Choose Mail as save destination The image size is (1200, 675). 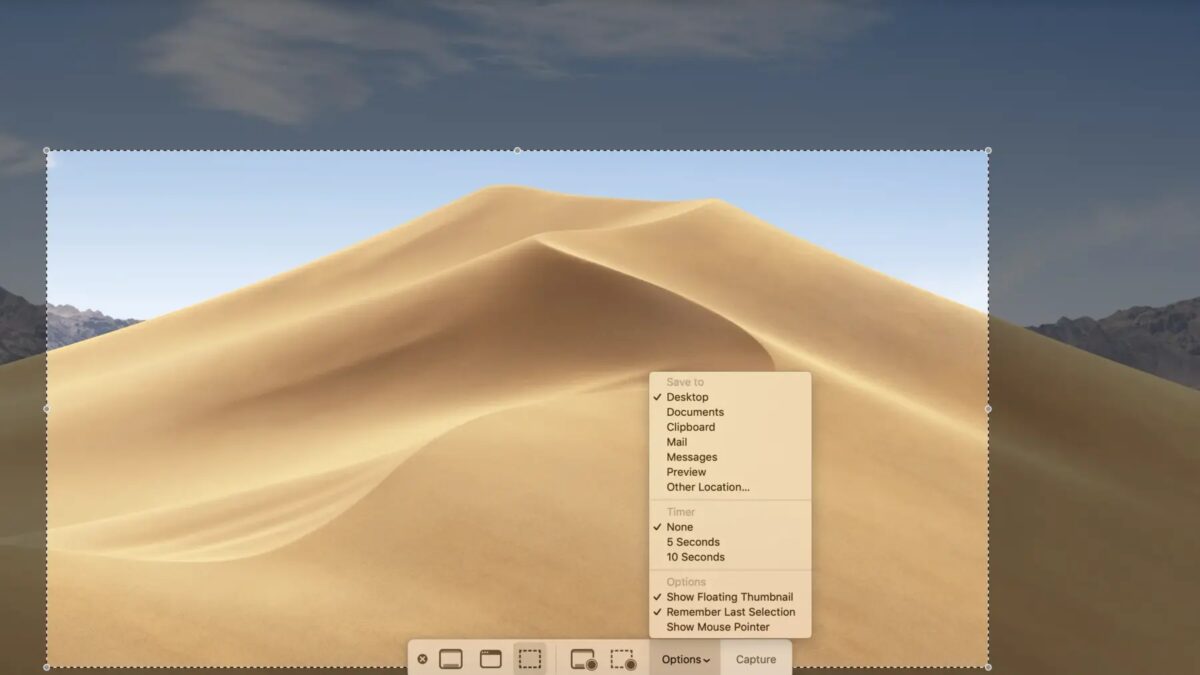tap(677, 442)
